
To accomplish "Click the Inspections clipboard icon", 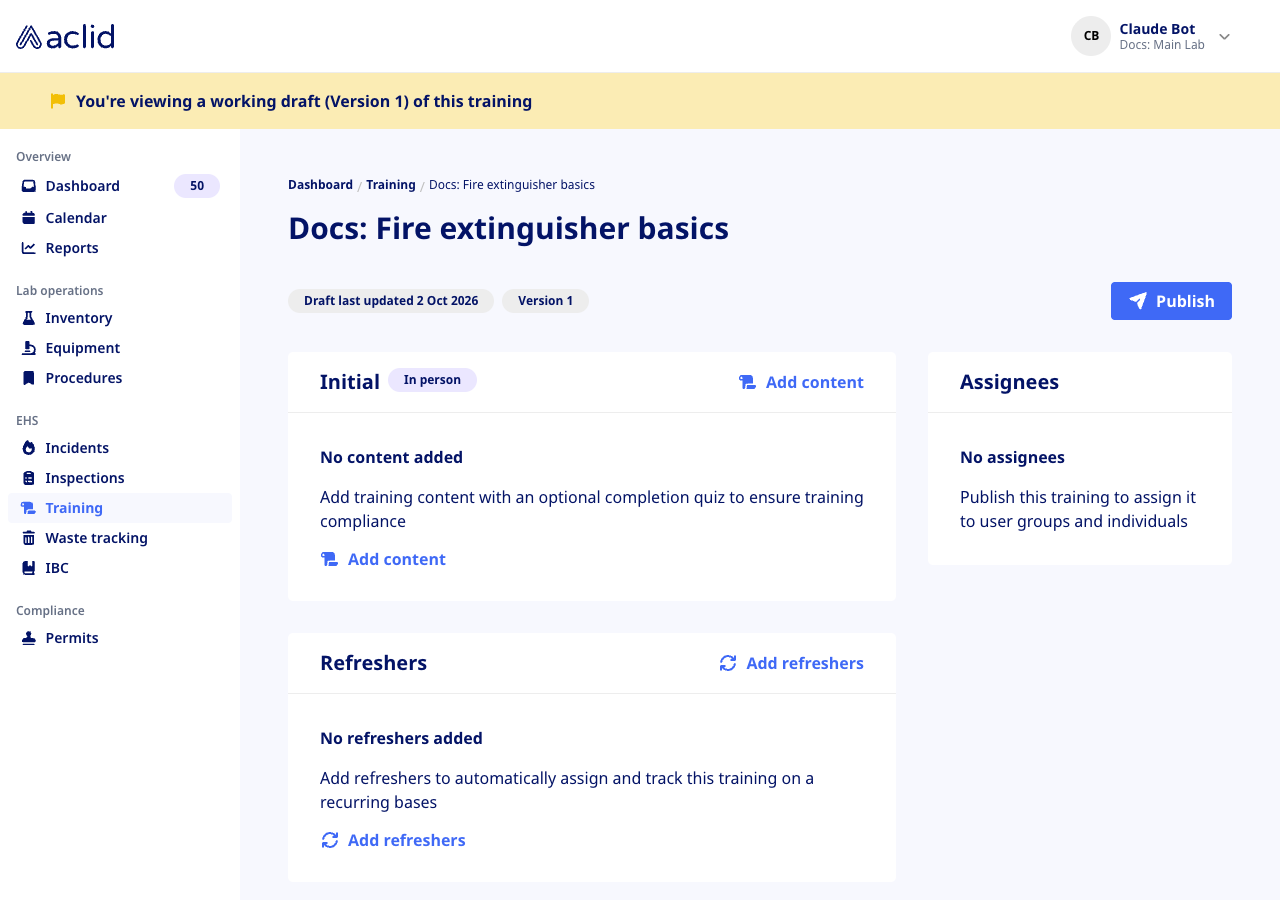I will pos(29,478).
